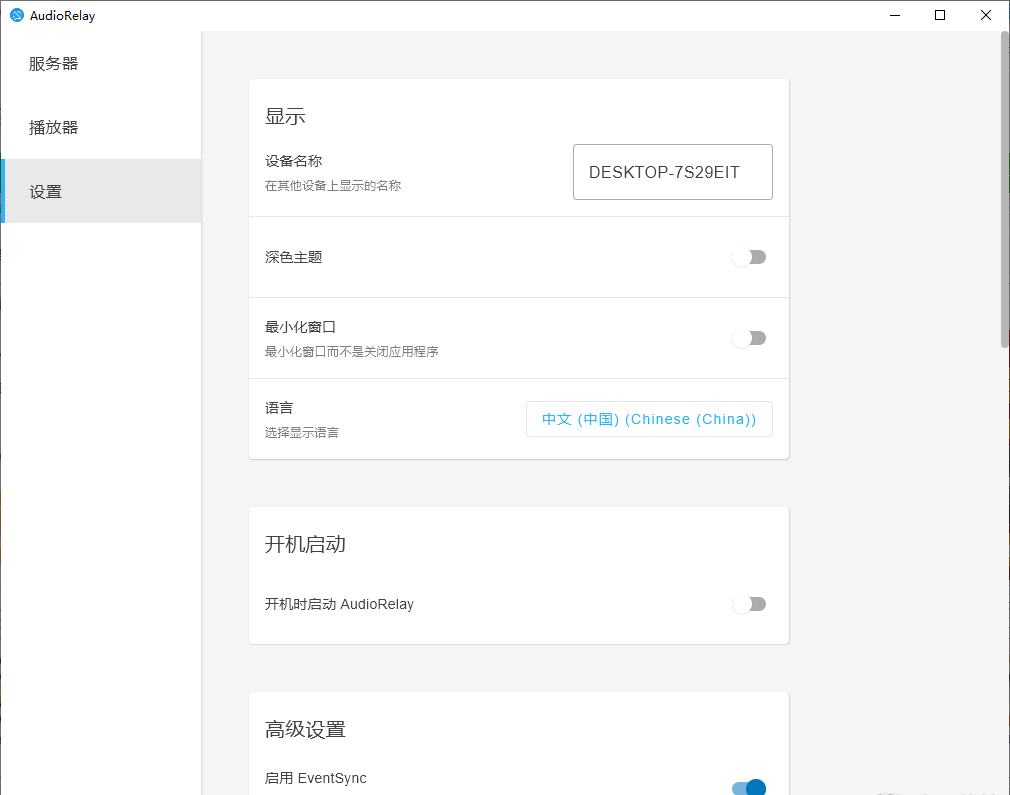Click the 最小化窗口而不是关闭应用程序 description
Screen dimensions: 1010x795
click(x=352, y=352)
